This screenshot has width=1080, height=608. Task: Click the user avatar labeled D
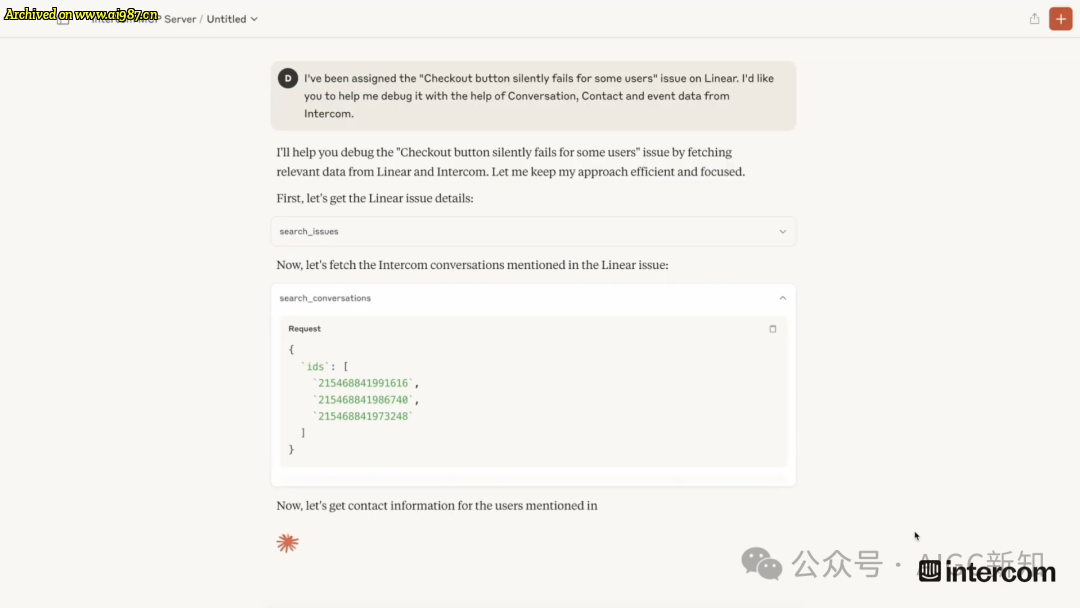288,78
